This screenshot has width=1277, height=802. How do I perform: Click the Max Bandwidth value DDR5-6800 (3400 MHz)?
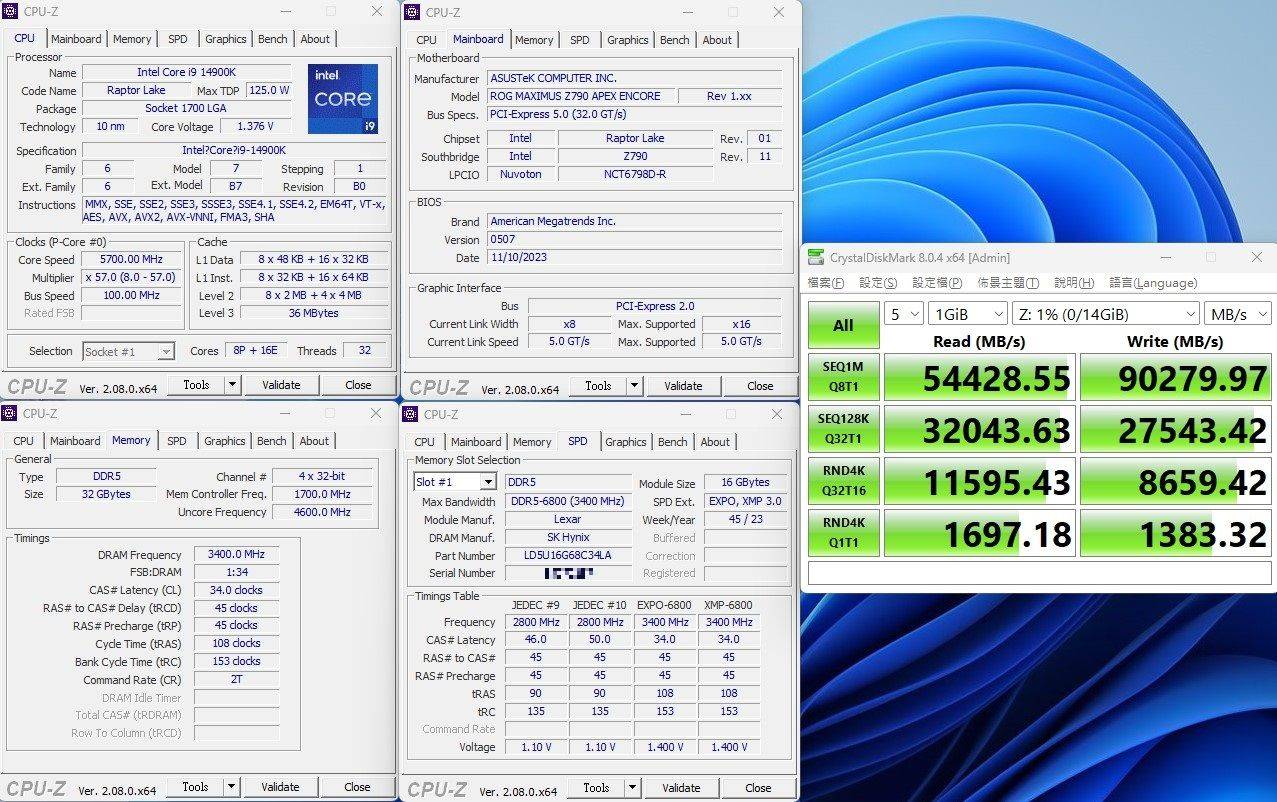click(567, 501)
